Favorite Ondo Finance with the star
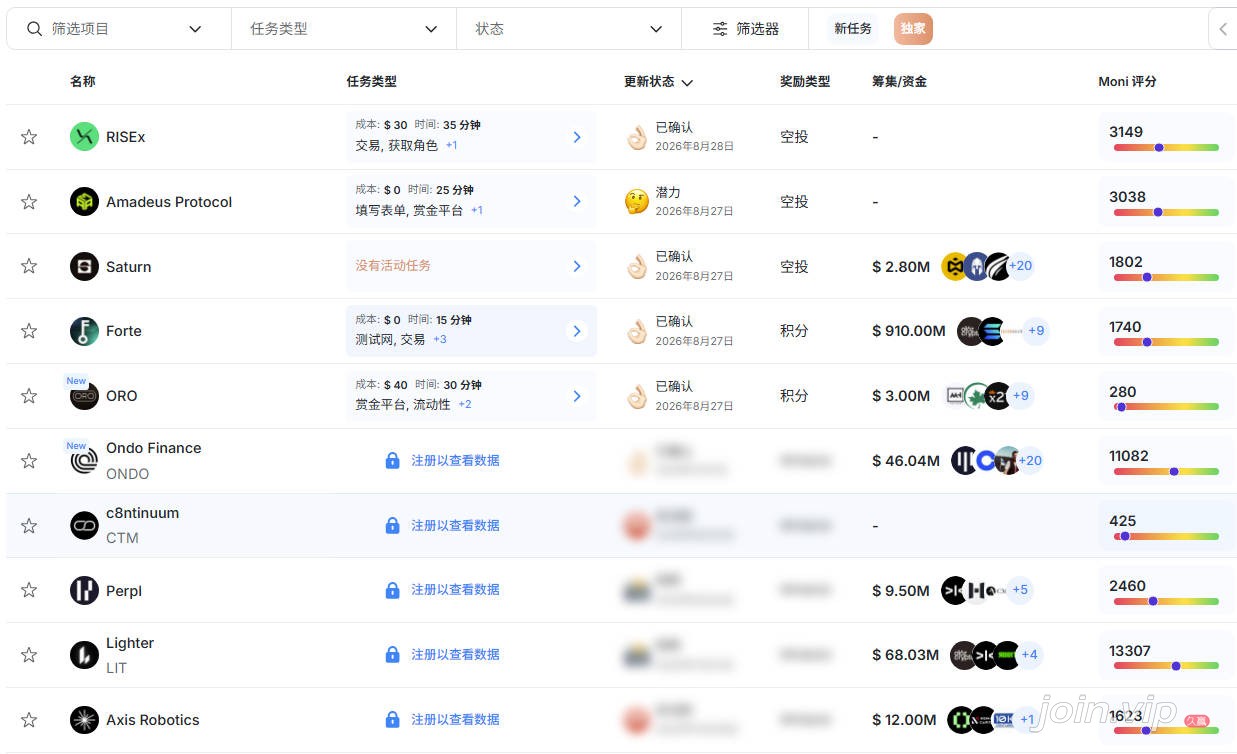 click(29, 461)
